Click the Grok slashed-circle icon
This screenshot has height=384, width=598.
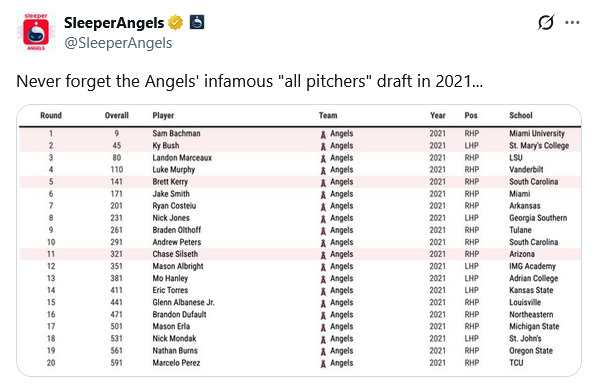pos(545,22)
